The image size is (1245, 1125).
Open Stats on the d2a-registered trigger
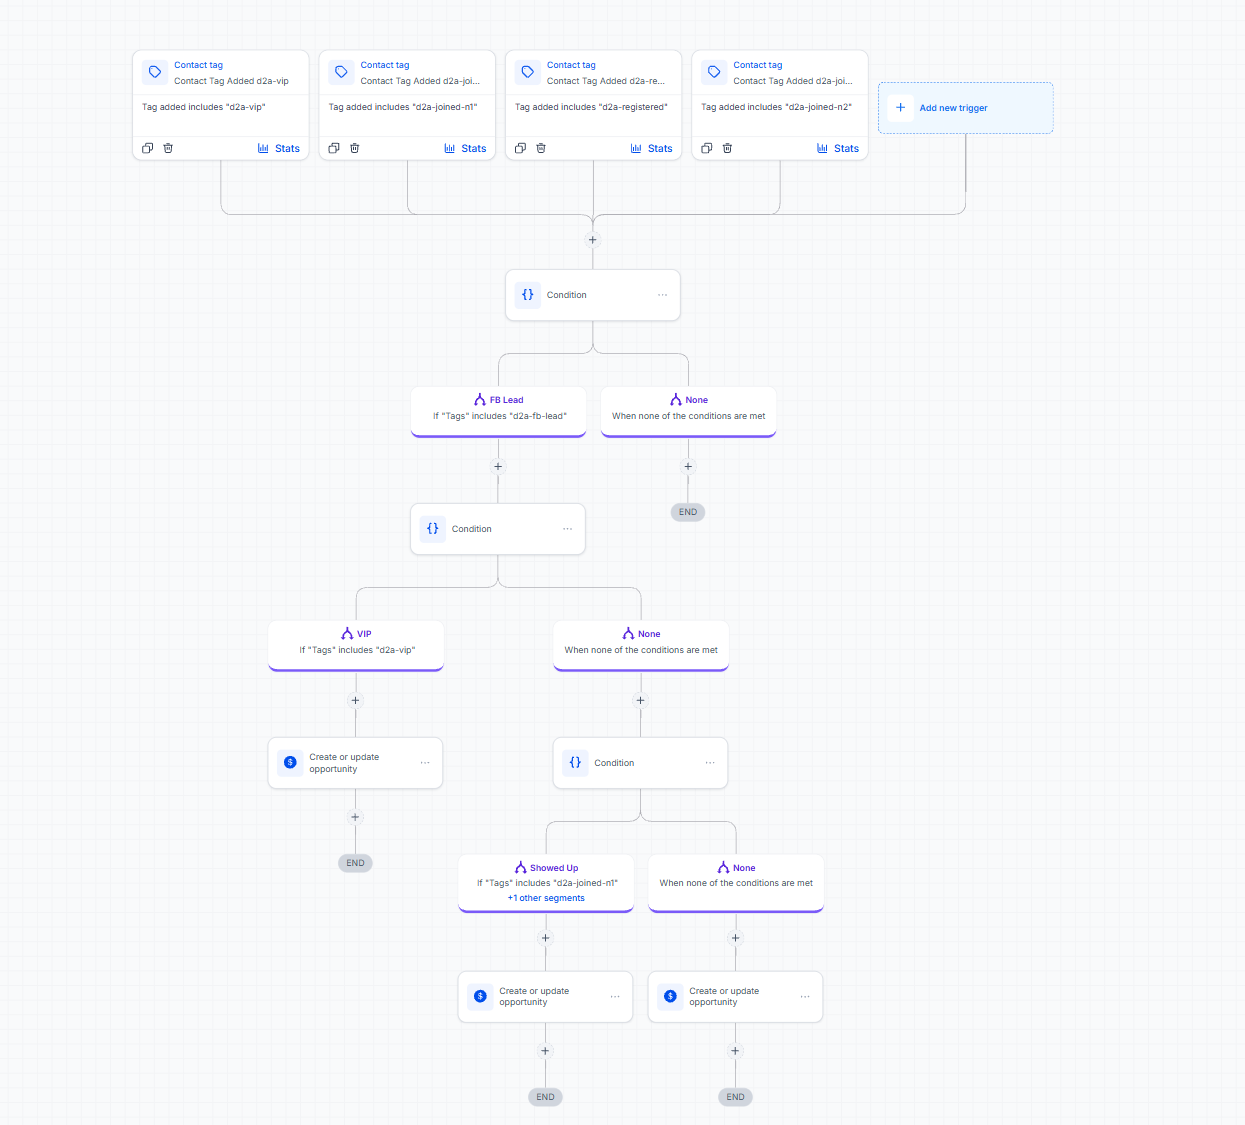652,148
